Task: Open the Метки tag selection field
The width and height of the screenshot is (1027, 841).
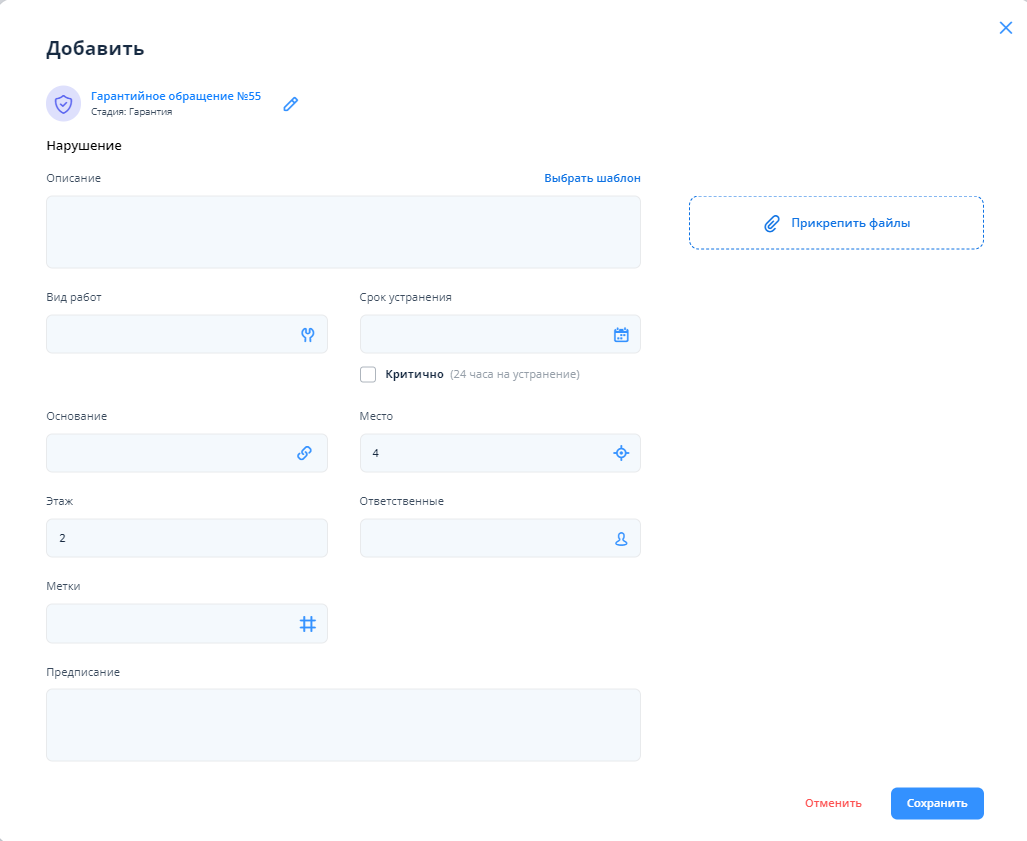Action: pyautogui.click(x=170, y=624)
